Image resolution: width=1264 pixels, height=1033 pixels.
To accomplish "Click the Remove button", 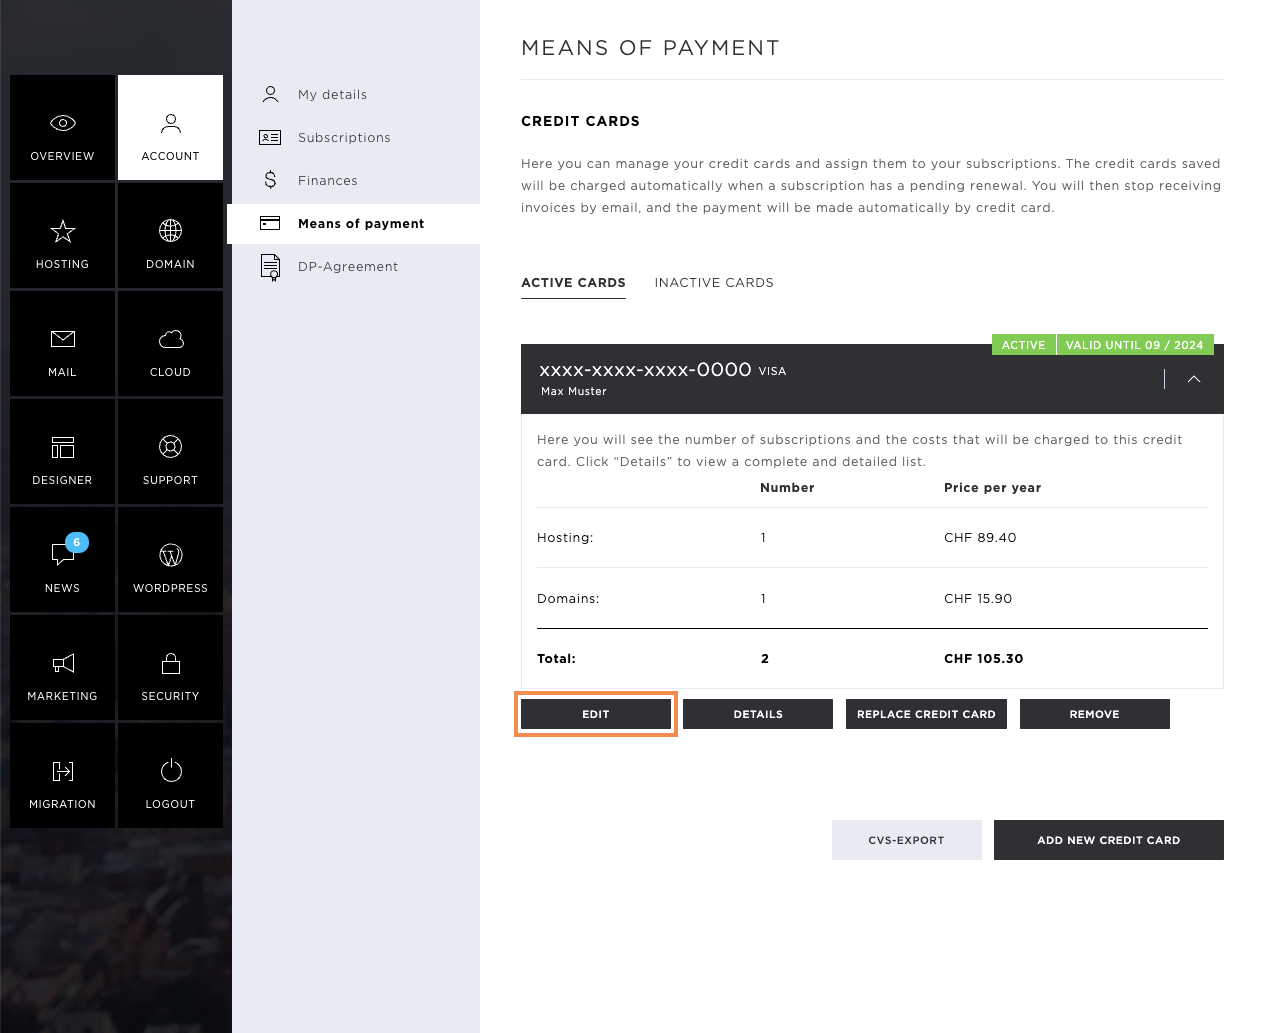I will (x=1095, y=714).
